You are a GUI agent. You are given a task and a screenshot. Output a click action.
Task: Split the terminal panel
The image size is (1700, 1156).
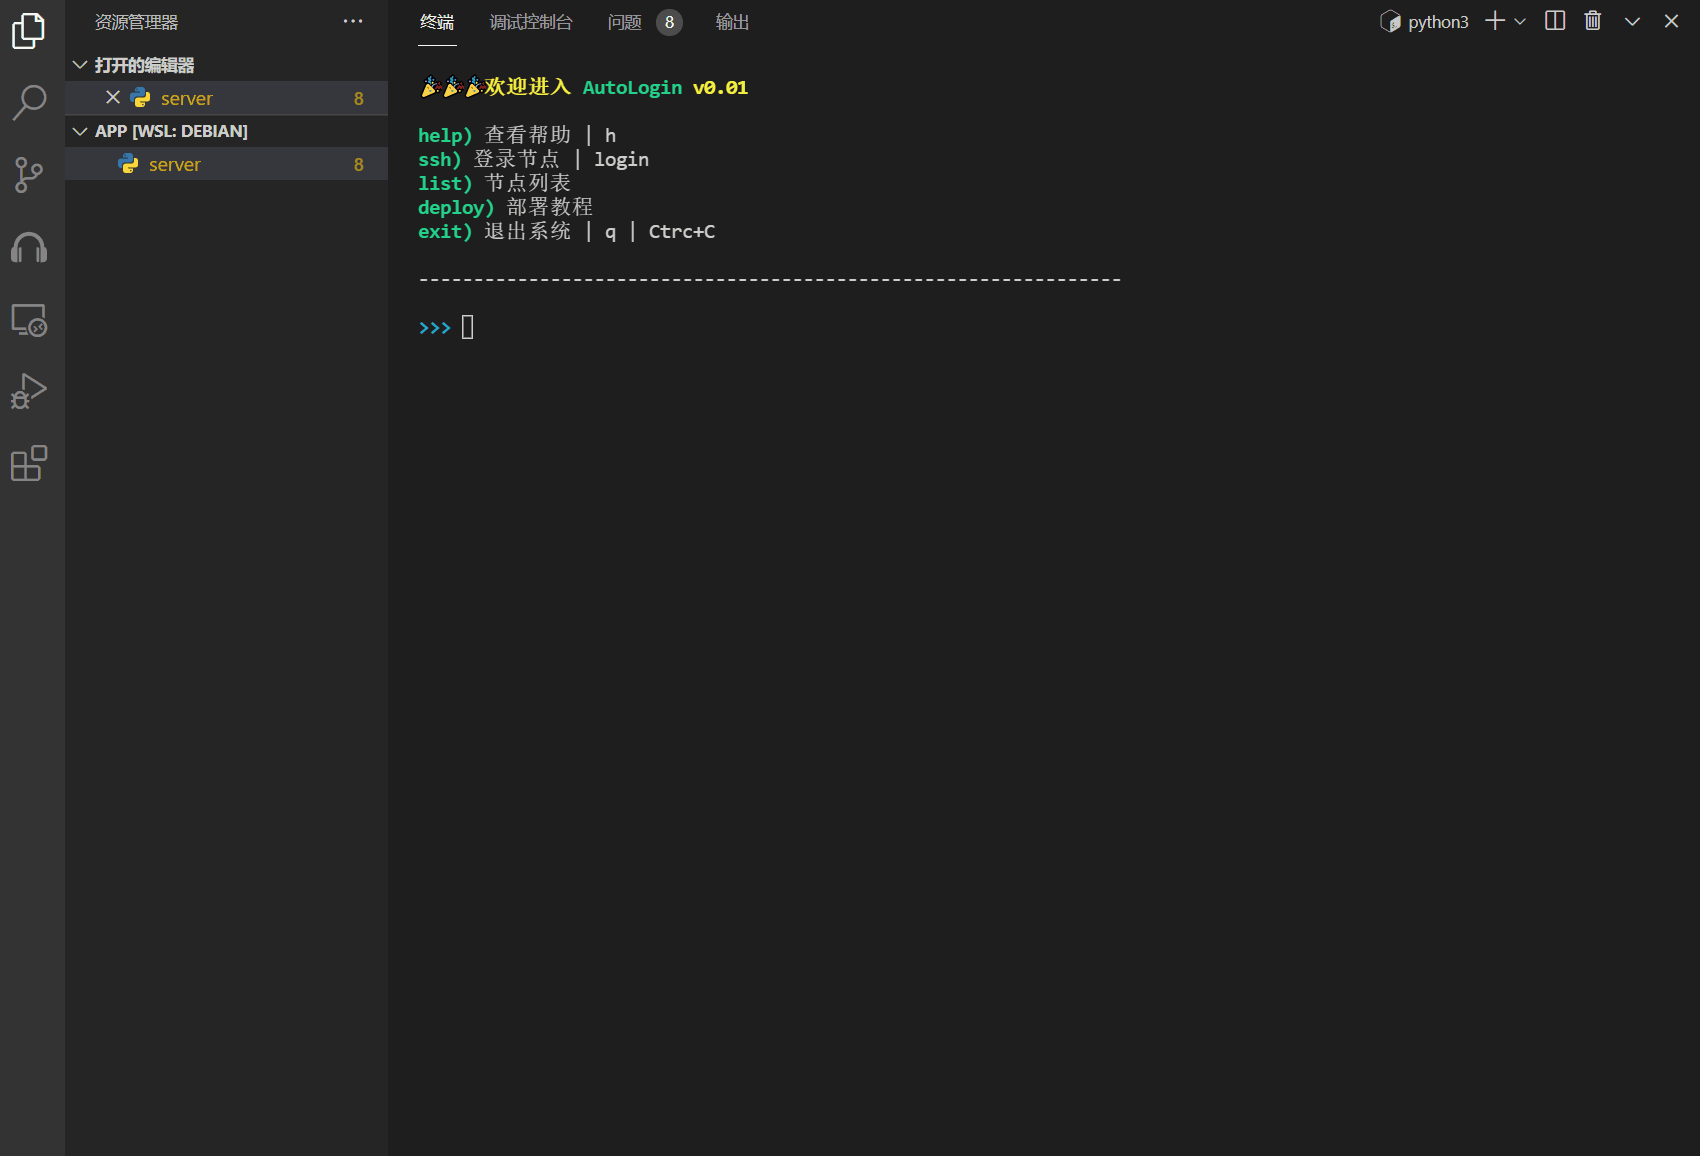click(x=1555, y=21)
